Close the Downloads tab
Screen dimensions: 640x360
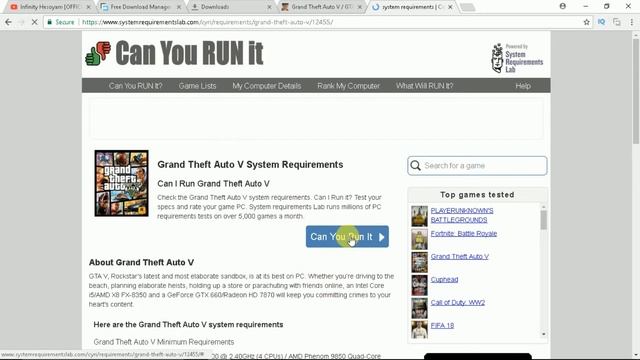point(269,7)
